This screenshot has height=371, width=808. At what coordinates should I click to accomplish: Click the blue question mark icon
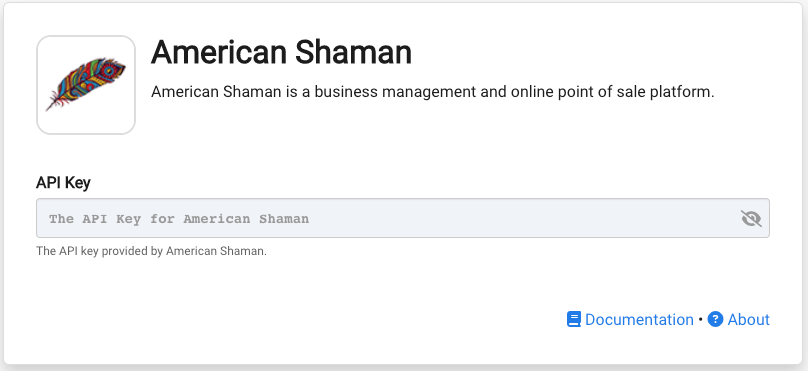(x=715, y=319)
